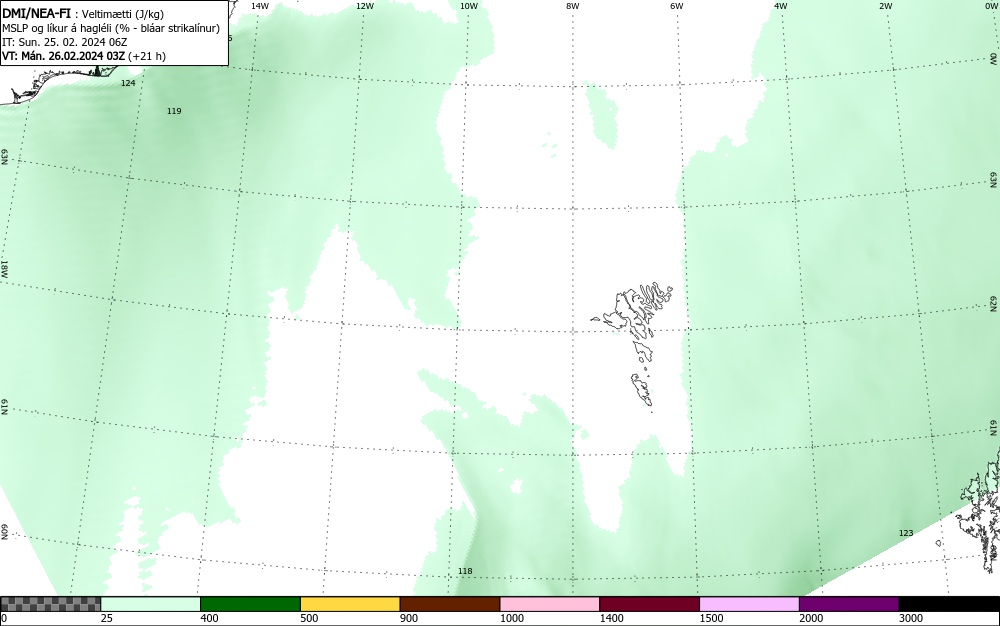This screenshot has width=1000, height=626.
Task: Click the purple 2000–3000 legend swatch
Action: (849, 604)
